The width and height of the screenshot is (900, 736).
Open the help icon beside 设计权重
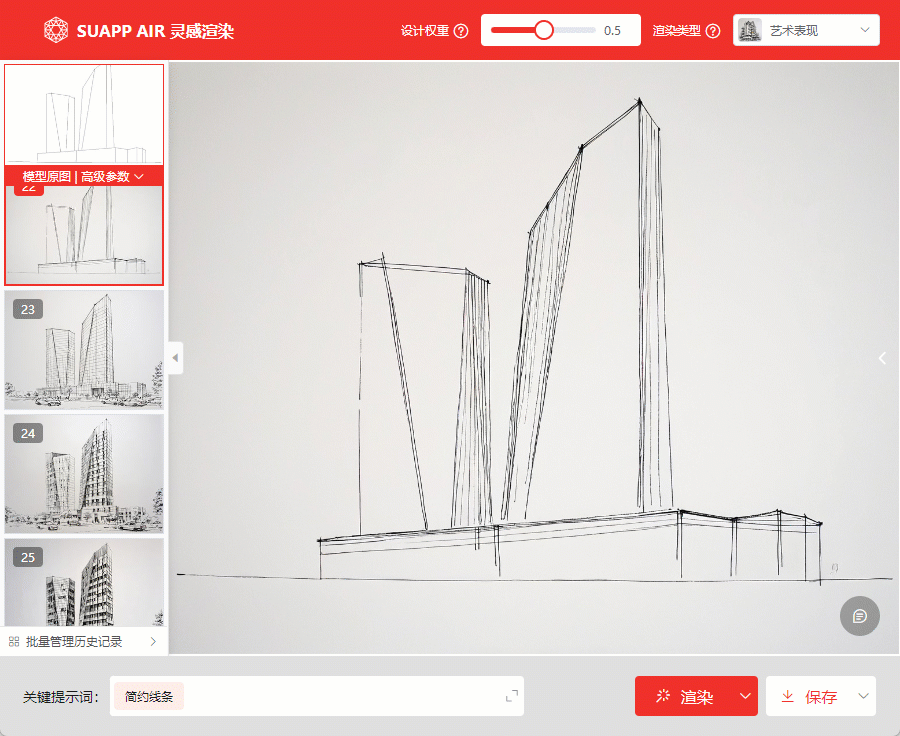[461, 31]
